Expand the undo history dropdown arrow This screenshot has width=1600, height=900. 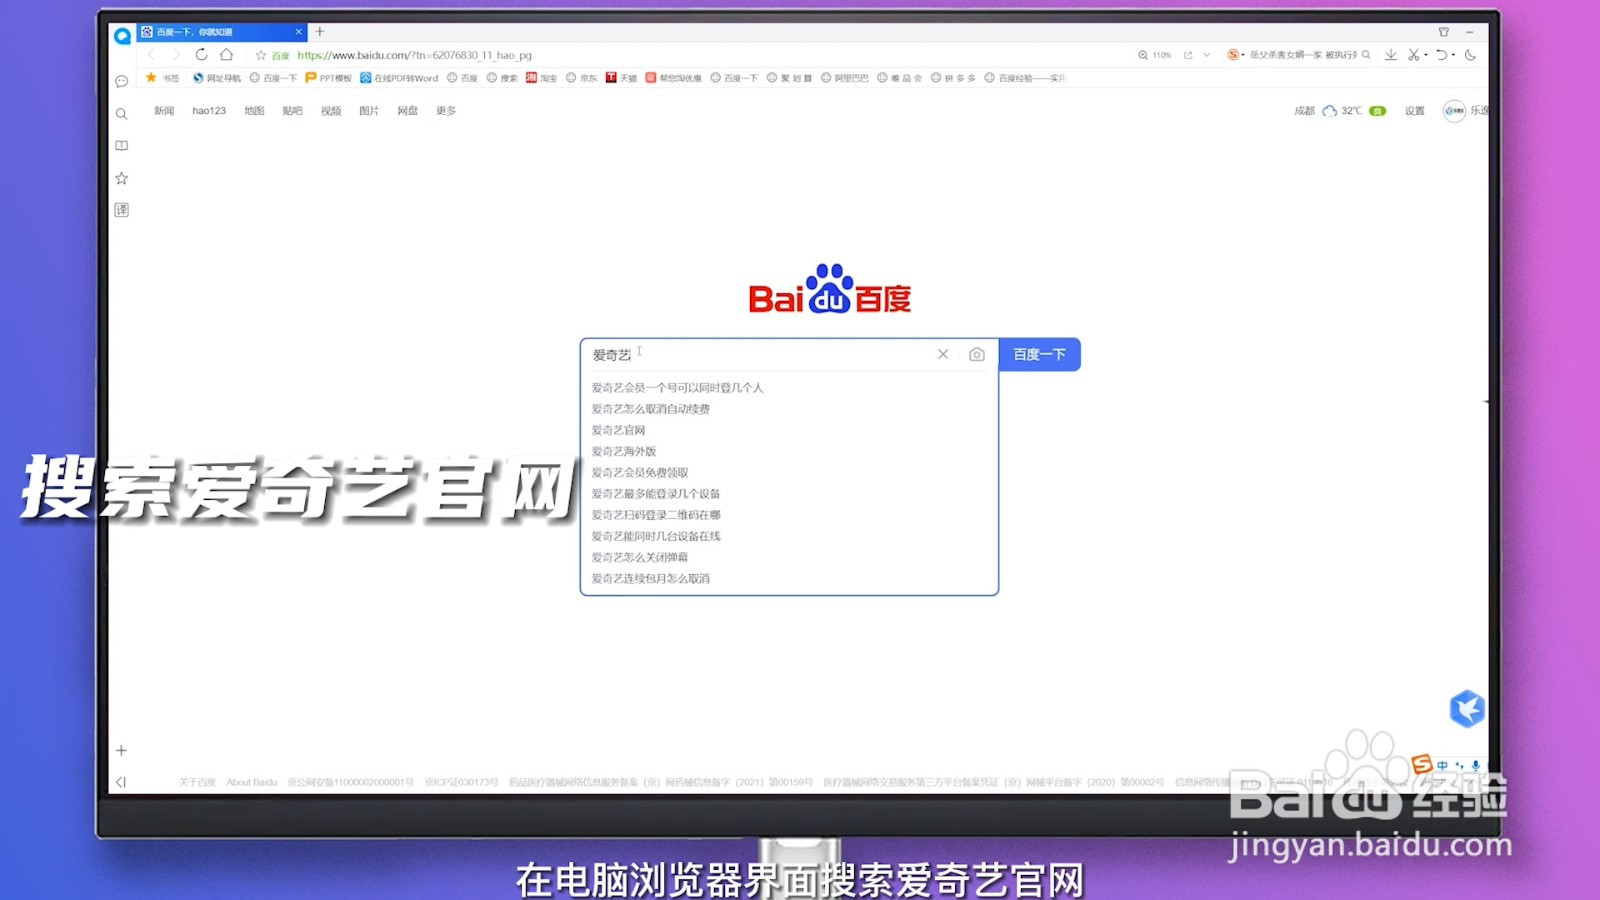coord(1453,55)
